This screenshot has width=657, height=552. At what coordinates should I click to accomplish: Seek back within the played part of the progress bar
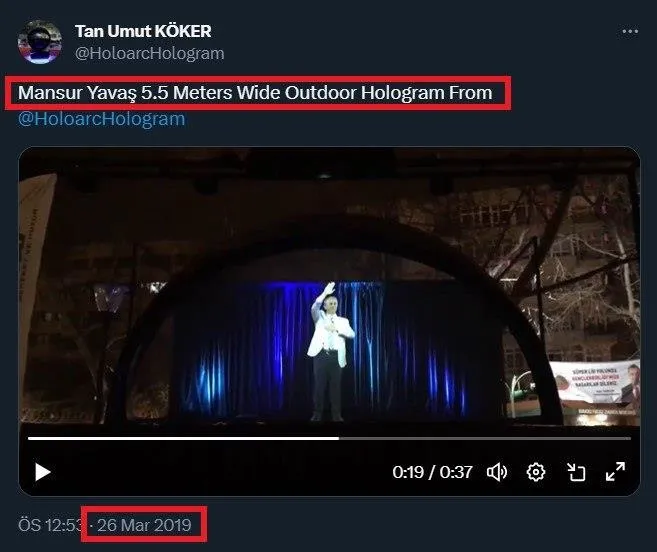(x=180, y=438)
